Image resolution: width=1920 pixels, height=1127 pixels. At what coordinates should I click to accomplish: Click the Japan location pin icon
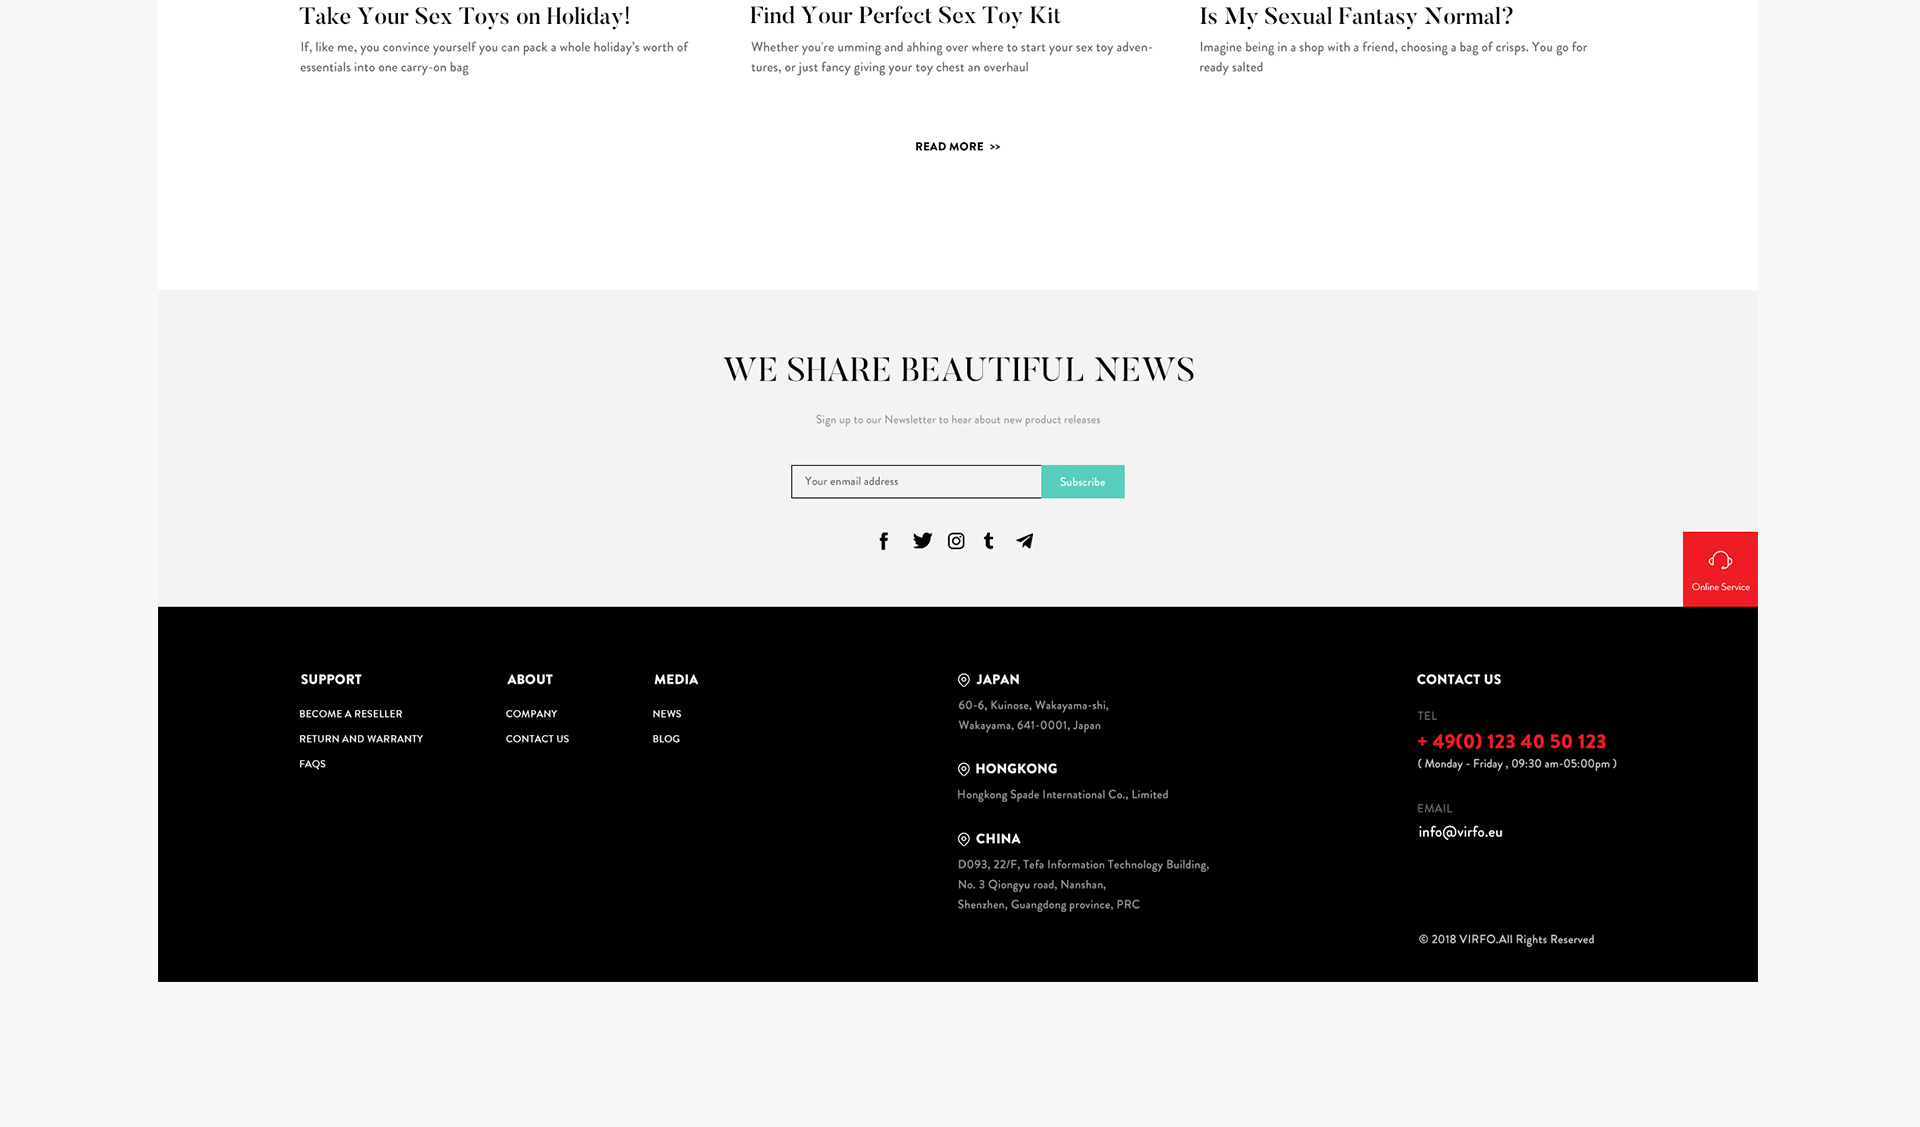[964, 680]
